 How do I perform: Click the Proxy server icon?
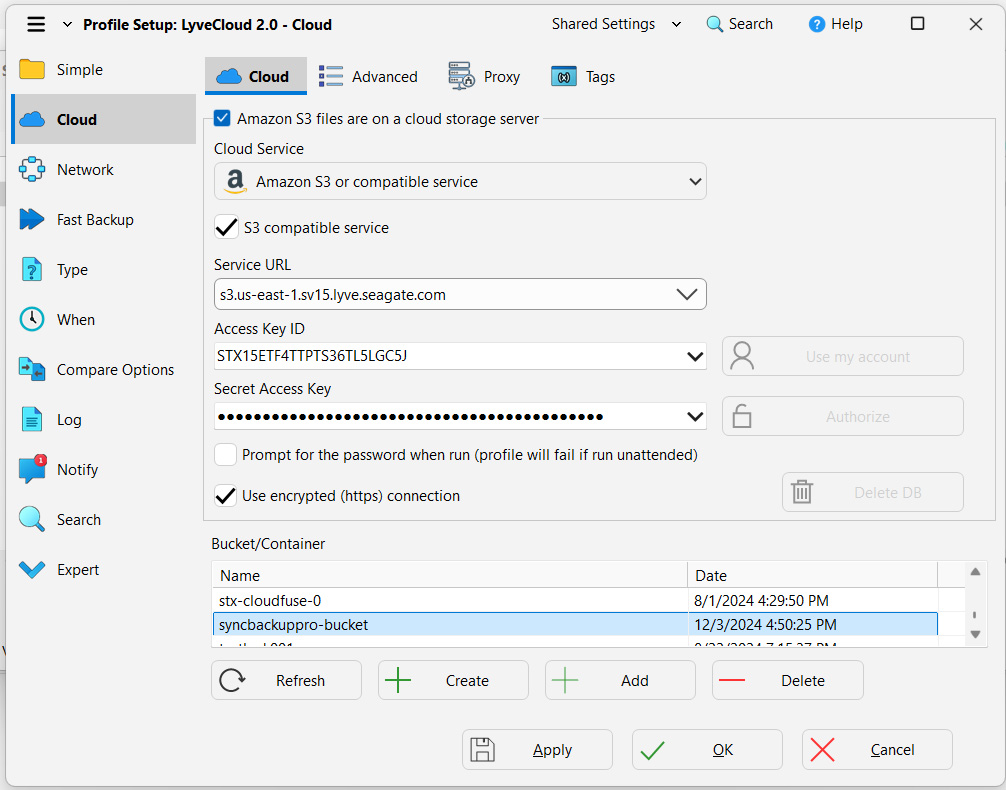[461, 76]
